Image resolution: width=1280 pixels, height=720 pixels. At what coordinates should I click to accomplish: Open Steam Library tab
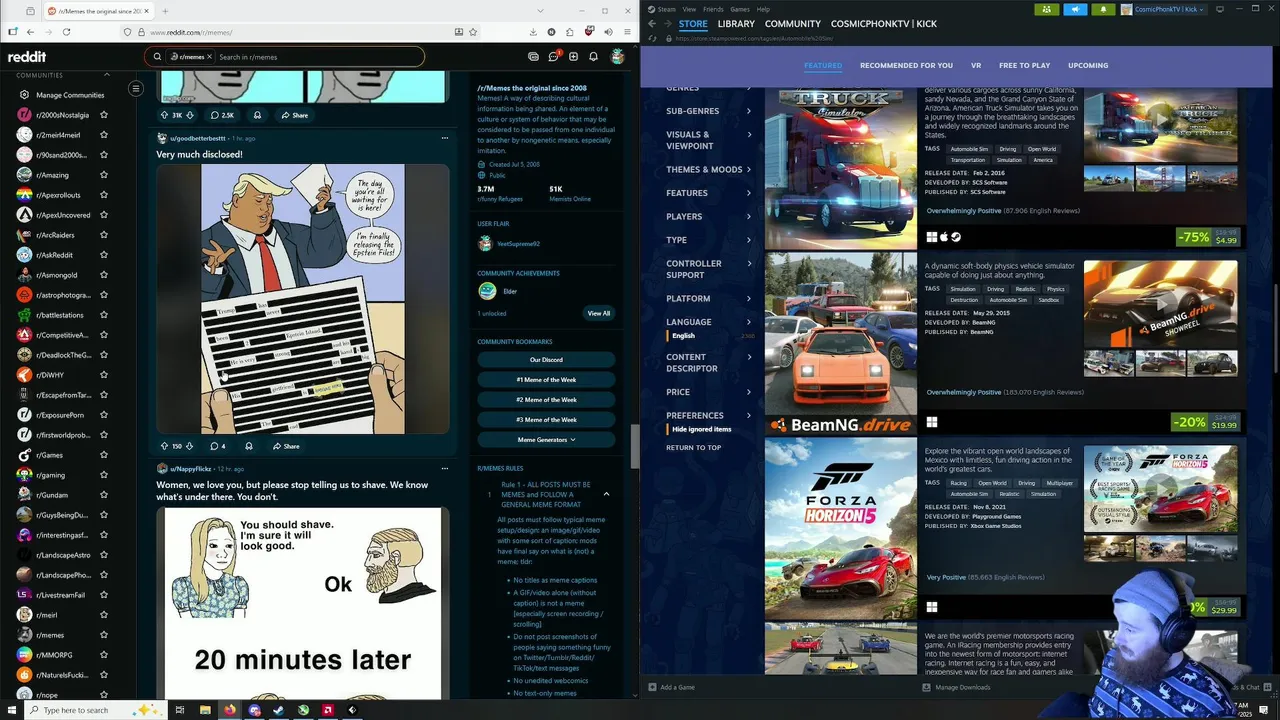click(x=736, y=24)
